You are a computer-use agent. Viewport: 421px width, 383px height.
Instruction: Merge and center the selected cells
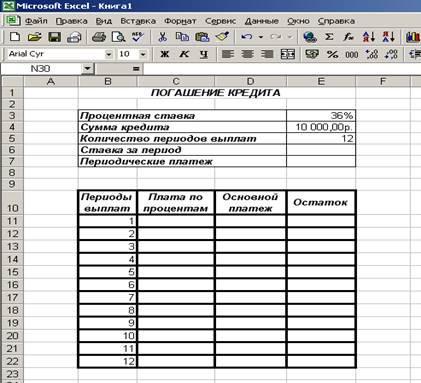point(287,54)
